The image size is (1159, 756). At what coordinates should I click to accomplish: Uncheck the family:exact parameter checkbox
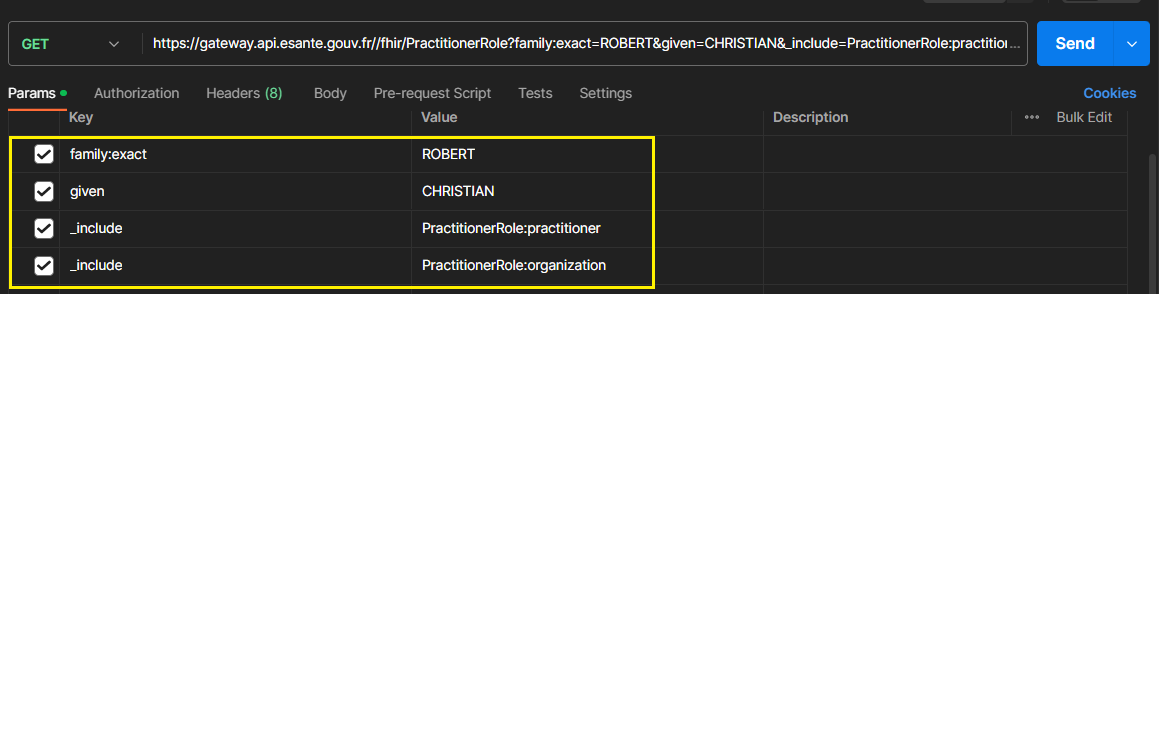pos(44,154)
